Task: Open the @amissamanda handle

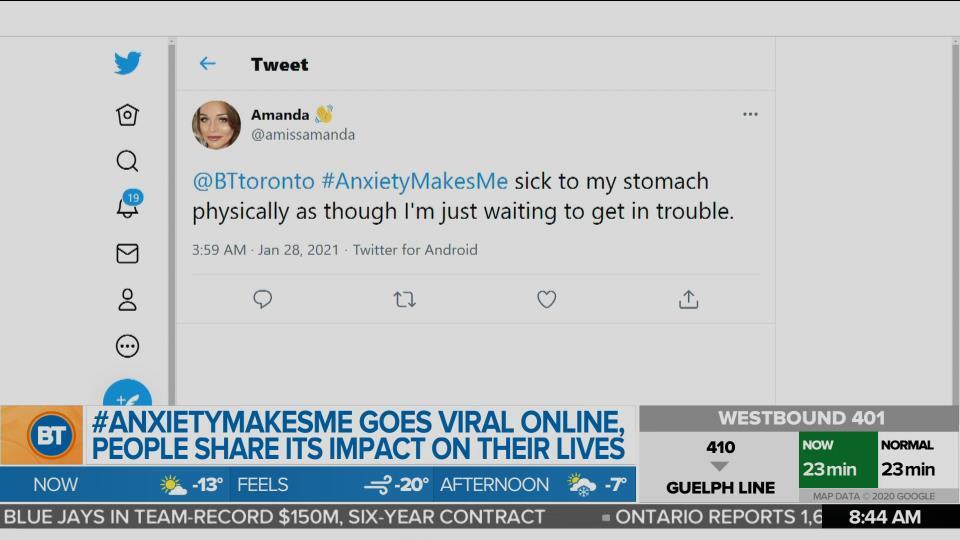Action: pos(303,135)
